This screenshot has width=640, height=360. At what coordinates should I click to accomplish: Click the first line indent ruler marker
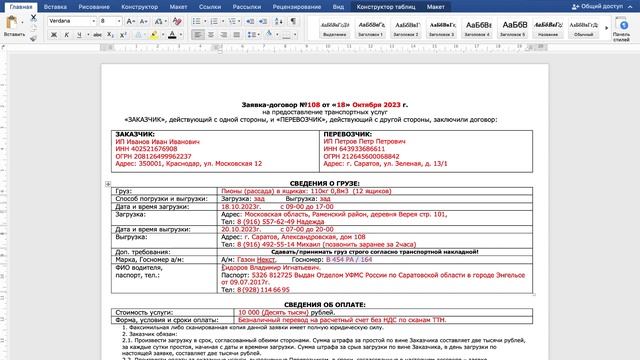(x=220, y=46)
